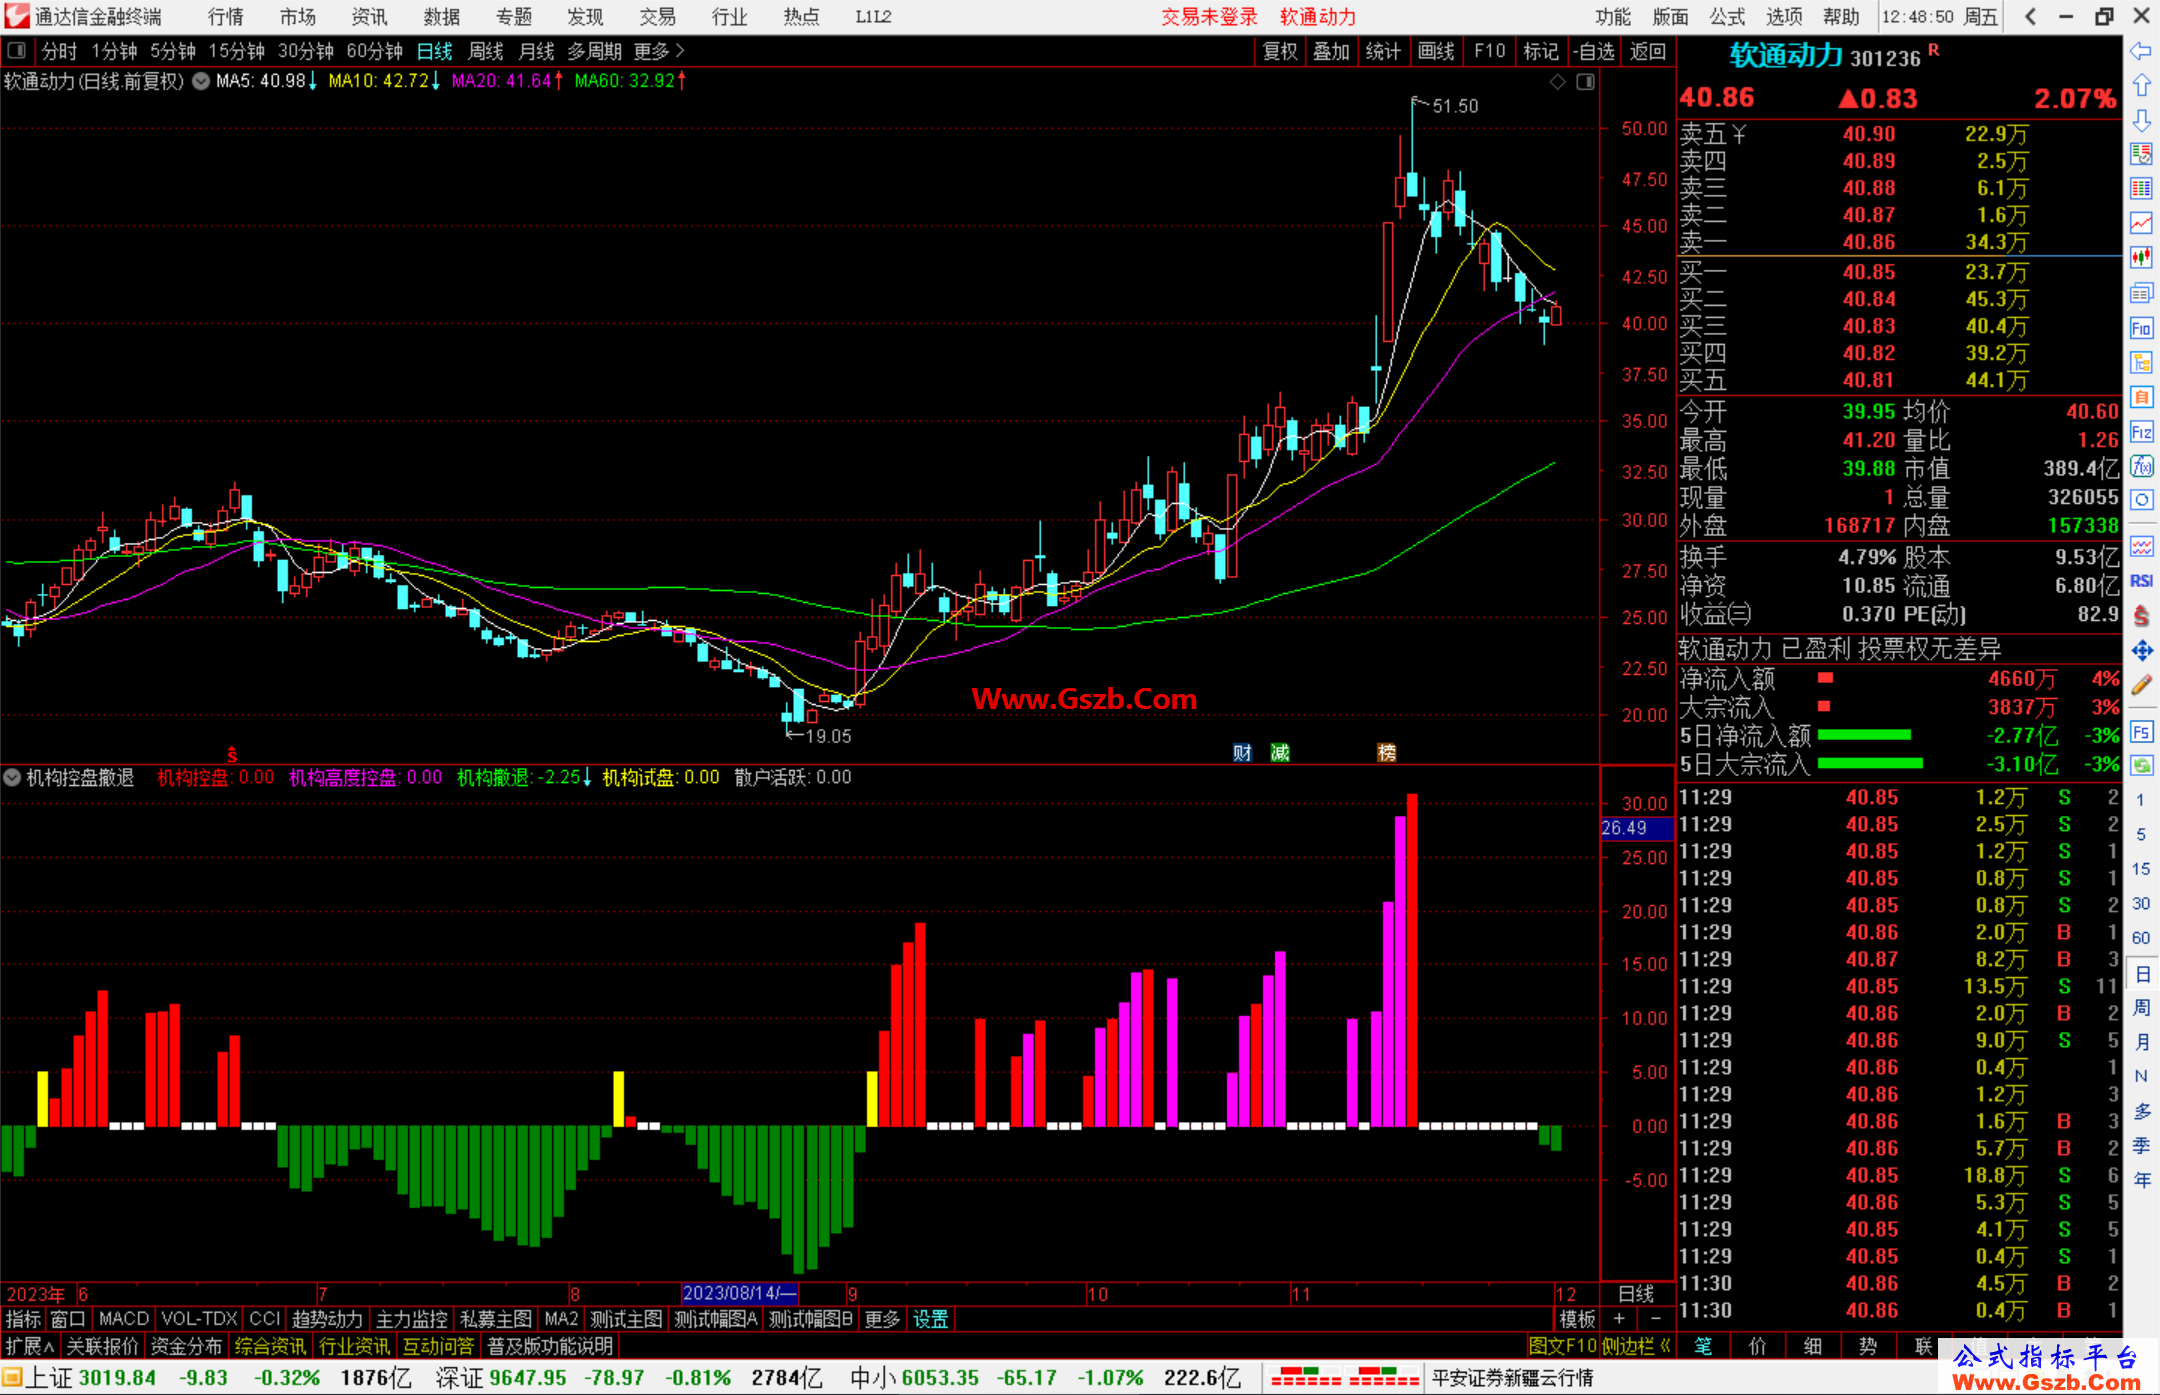This screenshot has height=1395, width=2160.
Task: Select the 15分钟 period
Action: 236,51
